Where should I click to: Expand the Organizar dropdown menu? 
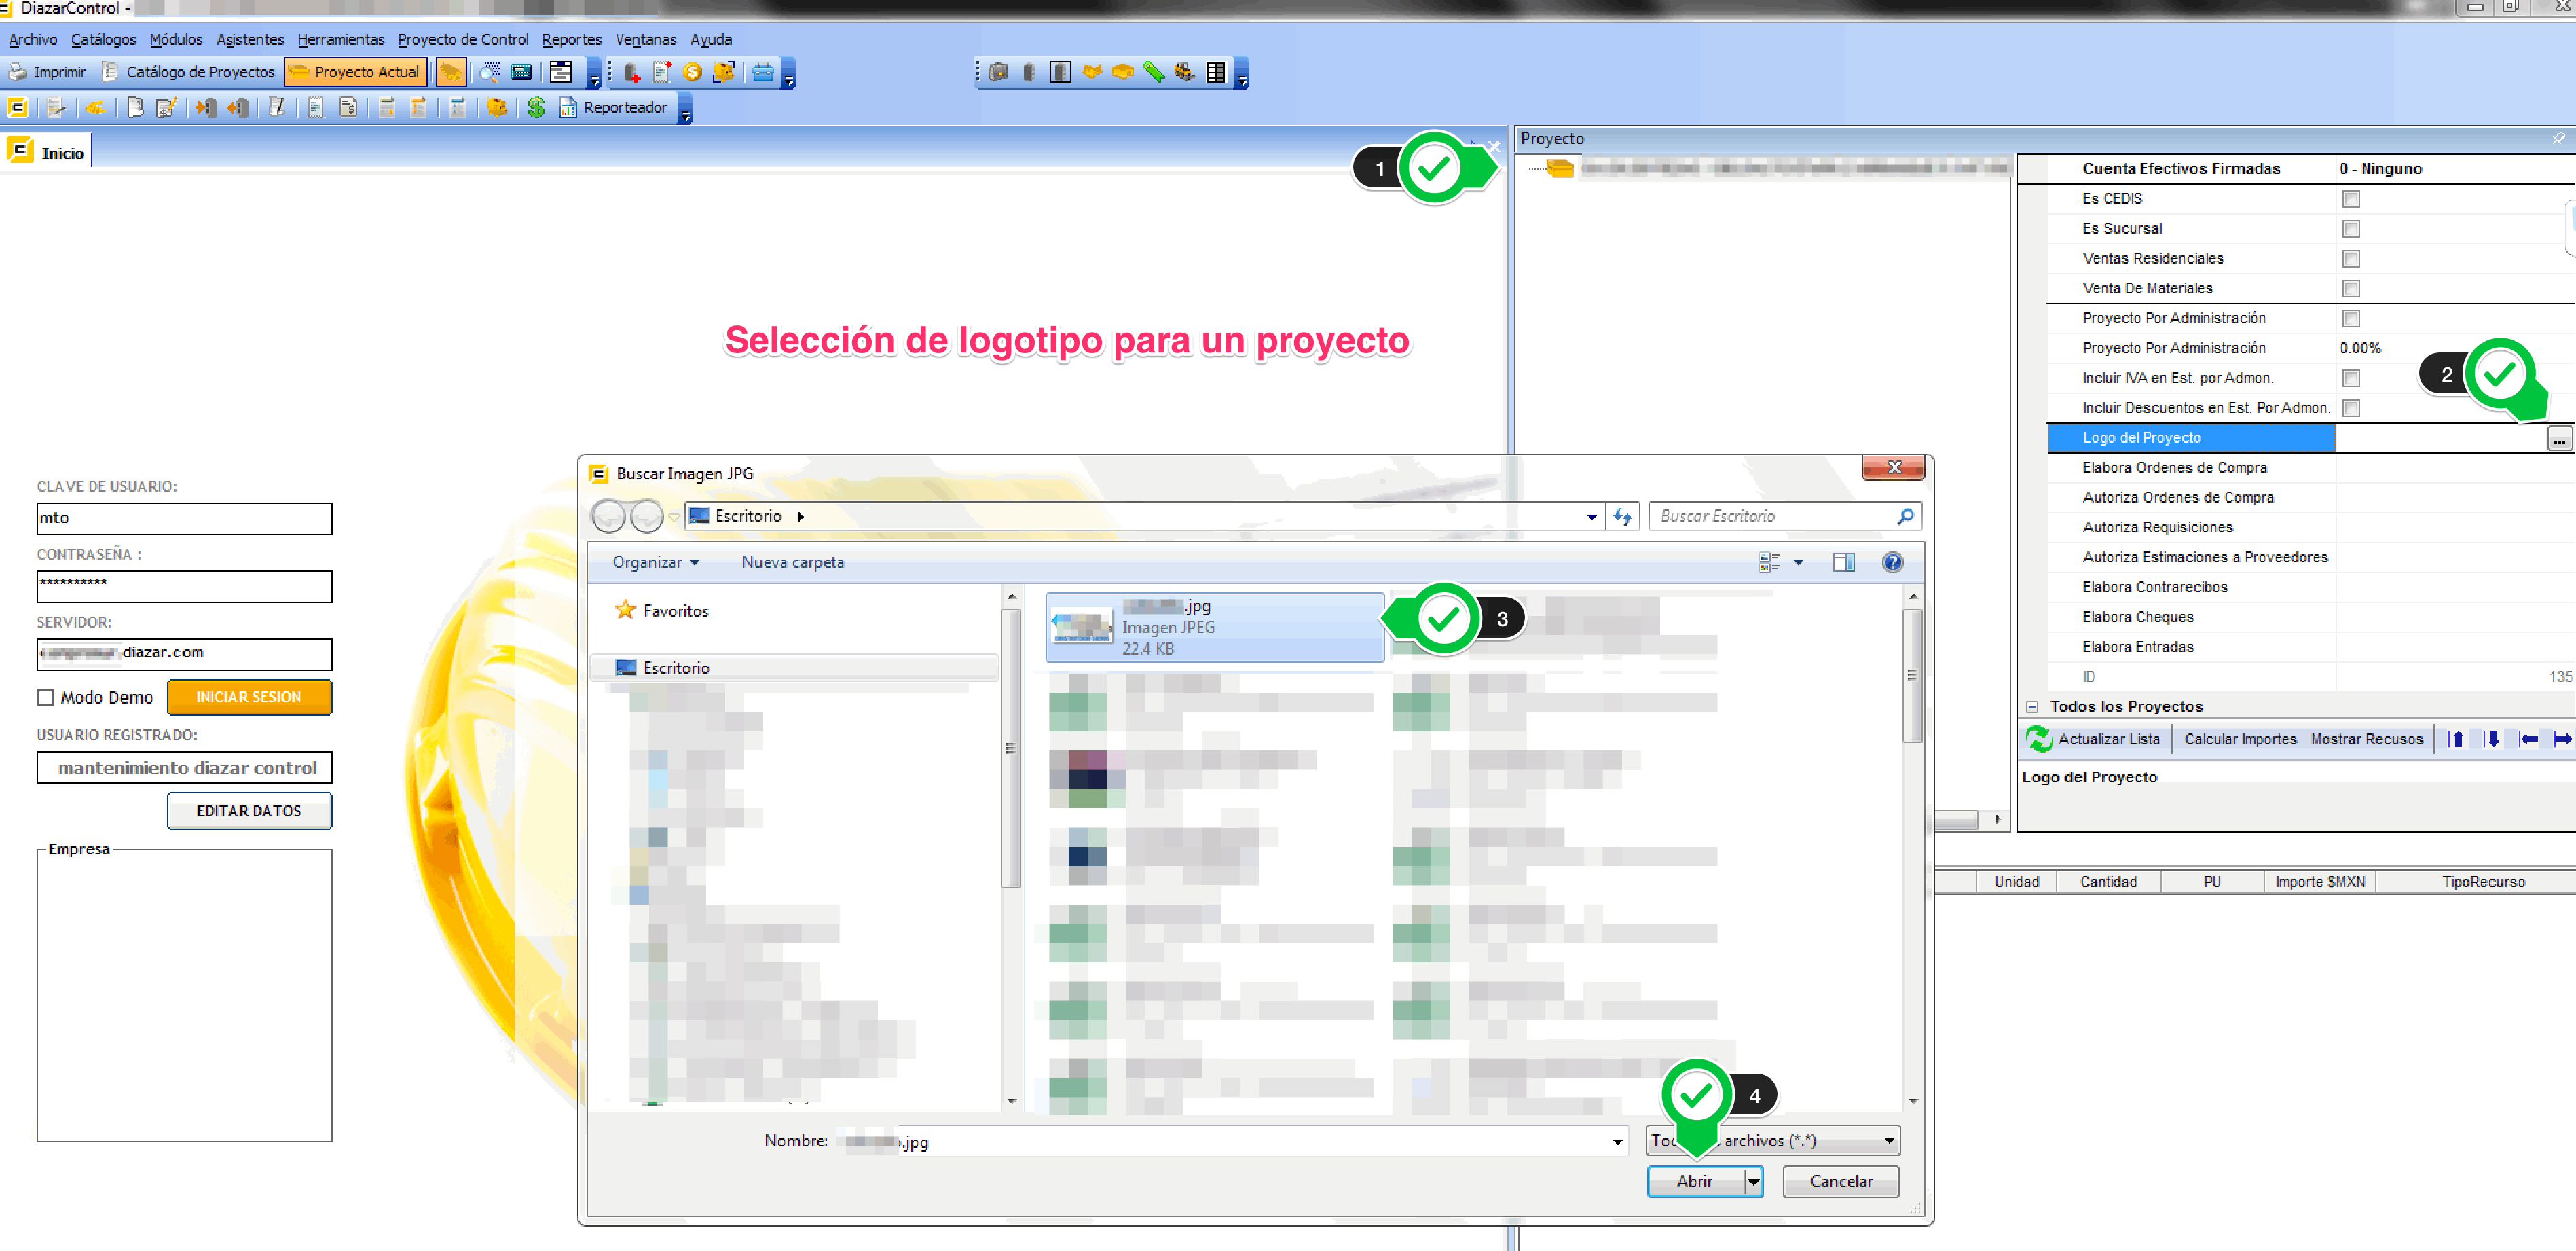[655, 562]
